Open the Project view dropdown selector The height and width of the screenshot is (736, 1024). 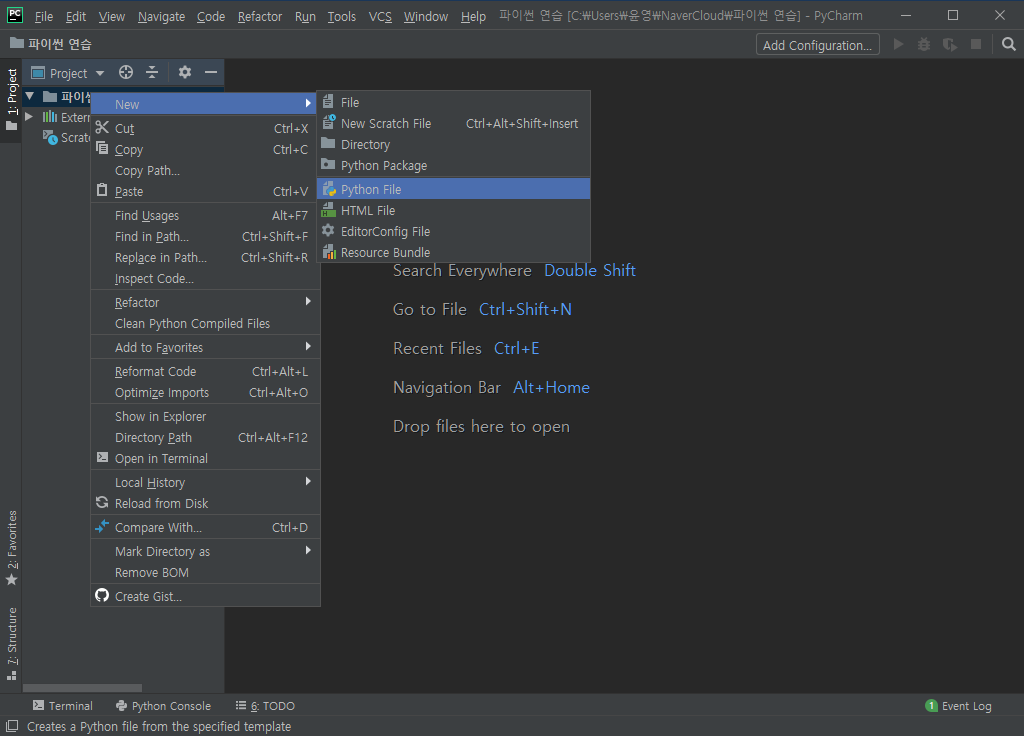point(68,73)
